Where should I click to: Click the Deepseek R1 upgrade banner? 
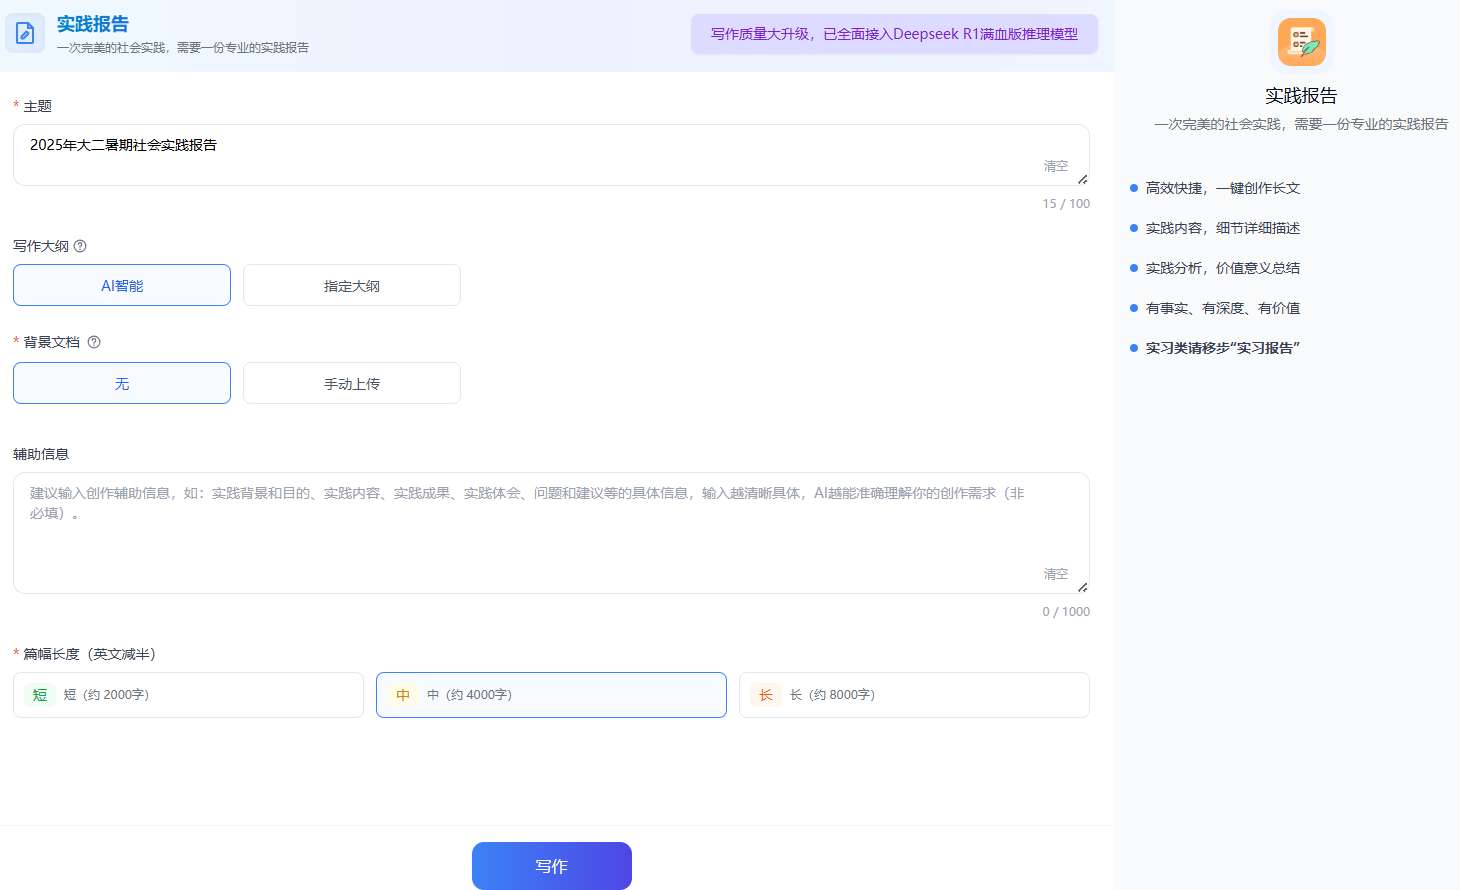point(894,34)
